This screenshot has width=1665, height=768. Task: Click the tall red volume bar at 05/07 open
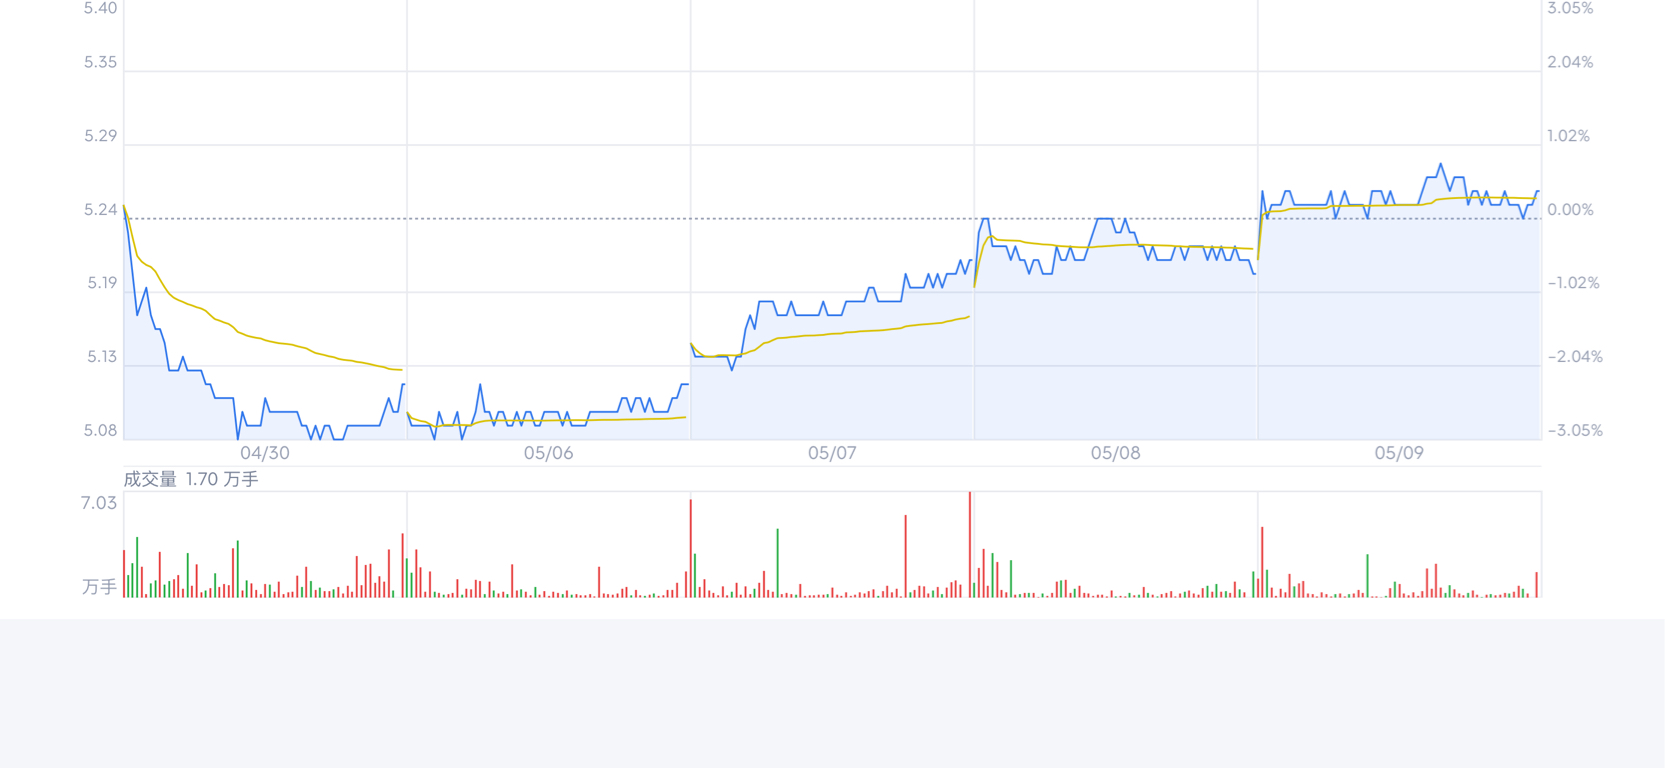point(690,548)
